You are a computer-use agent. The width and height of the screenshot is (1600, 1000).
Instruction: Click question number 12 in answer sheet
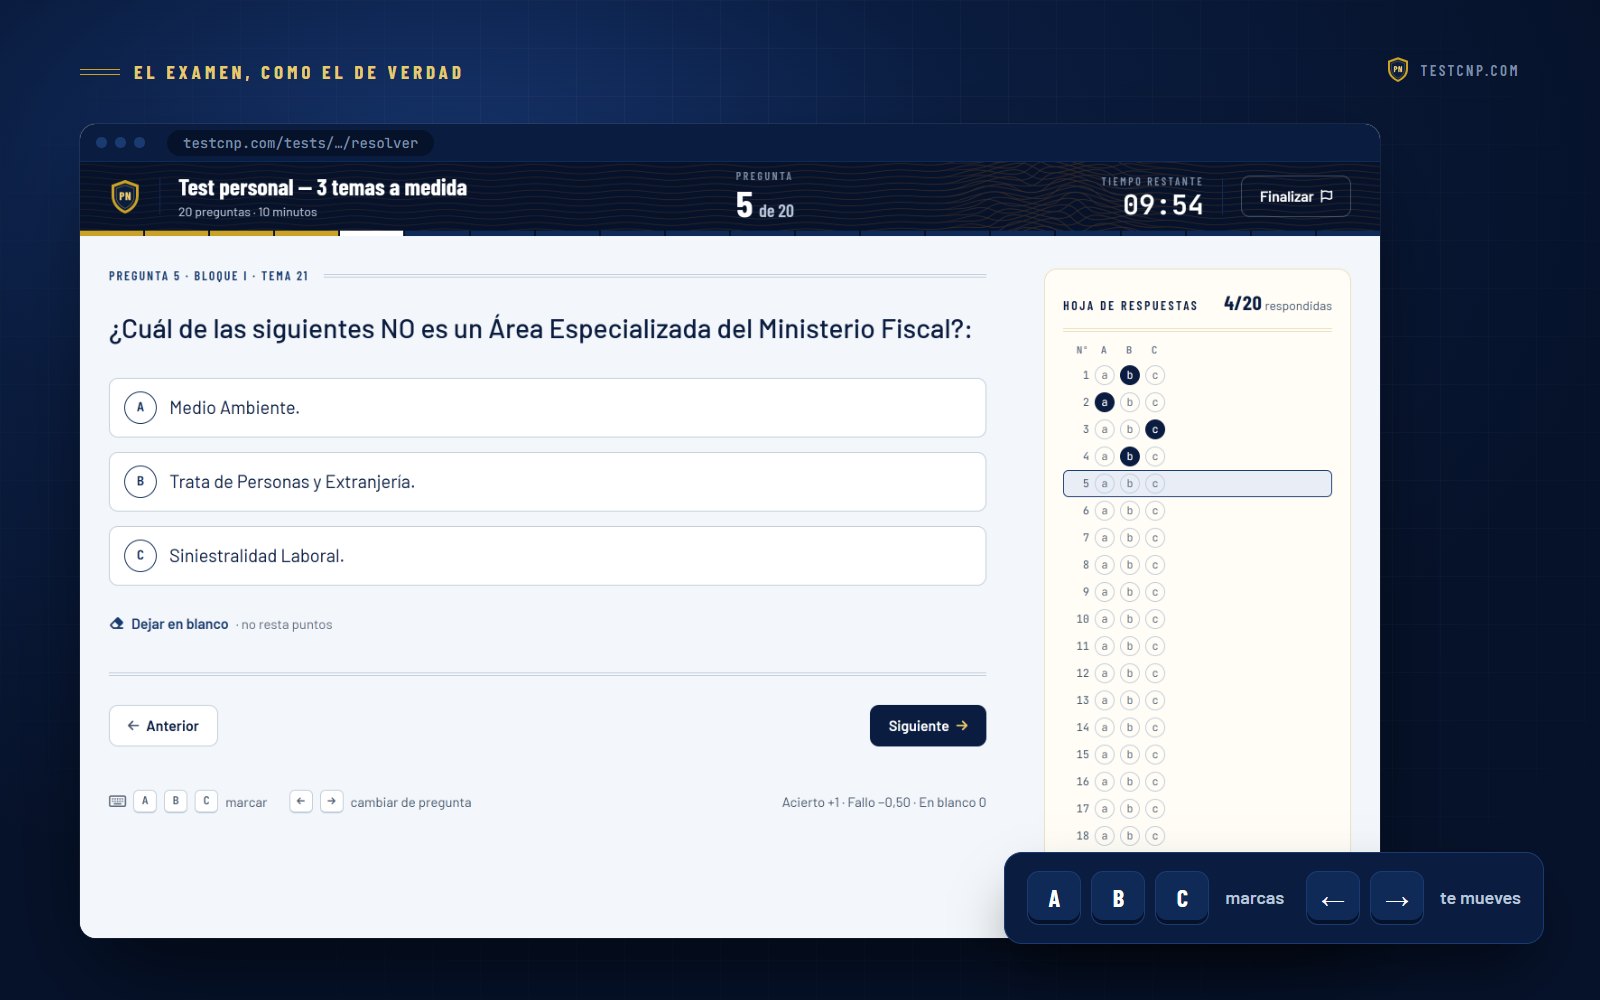point(1083,673)
